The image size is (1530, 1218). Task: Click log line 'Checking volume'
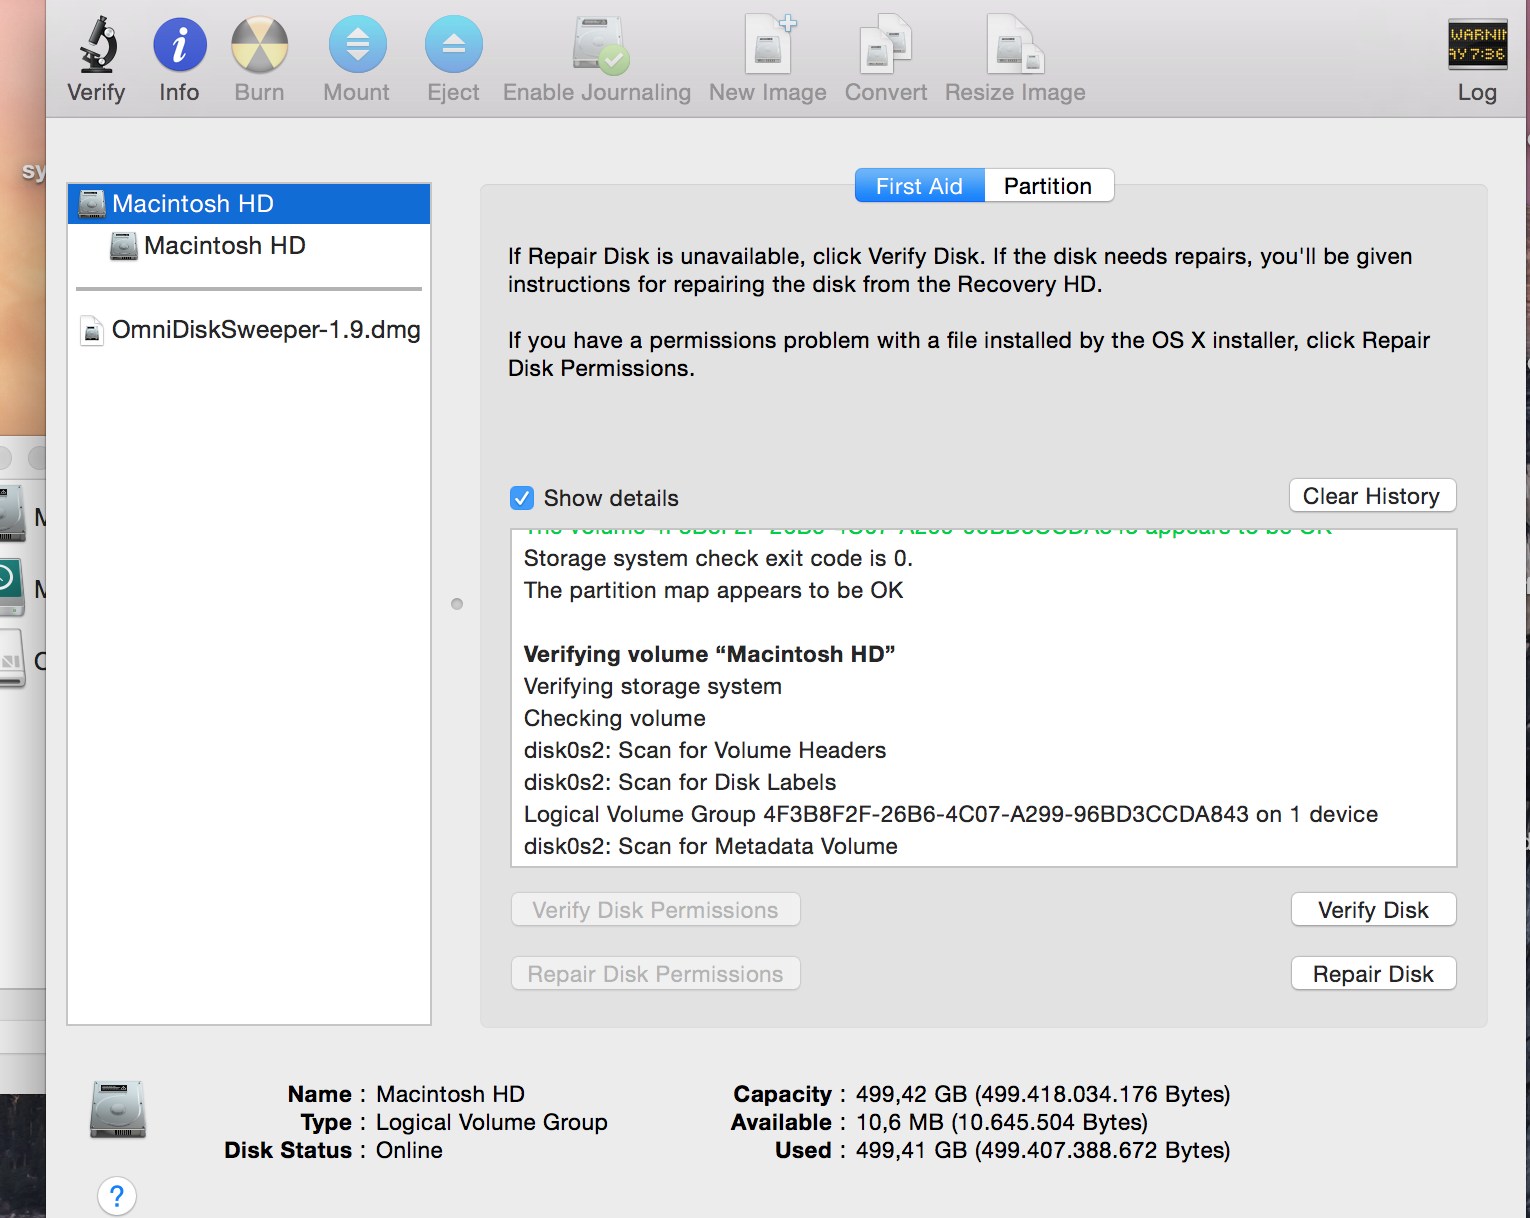615,718
